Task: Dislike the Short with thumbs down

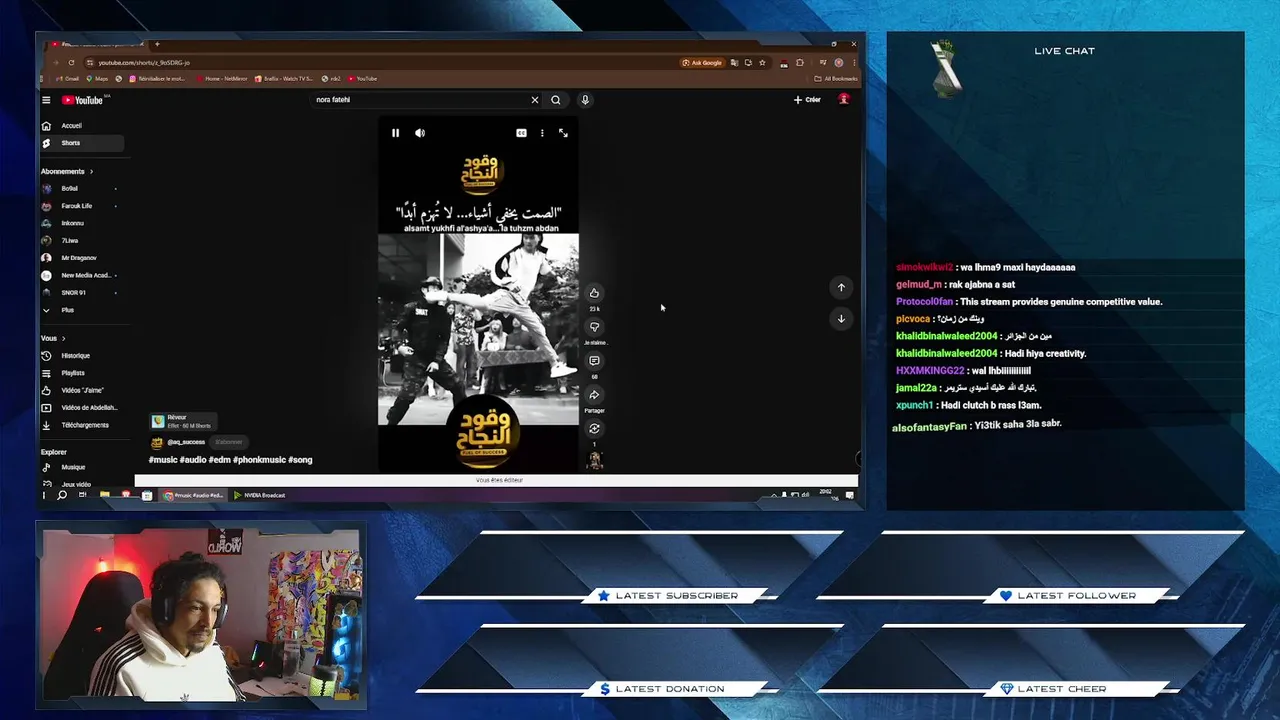Action: pos(594,327)
